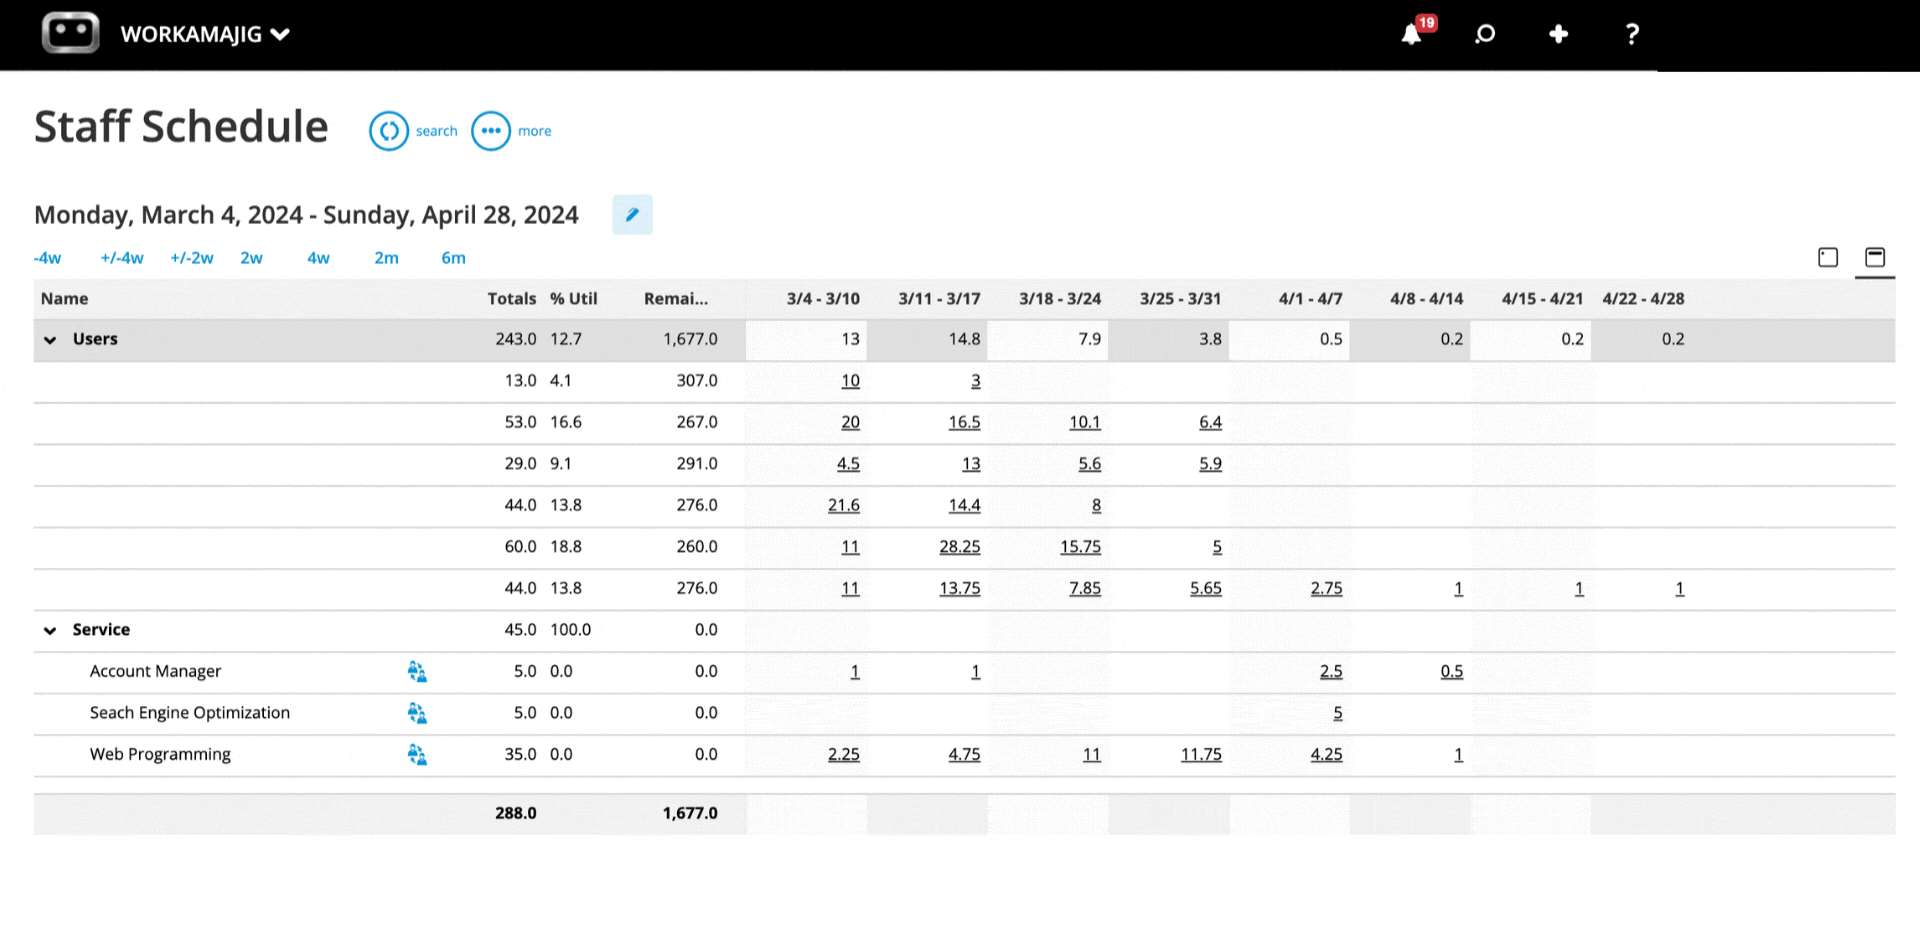Image resolution: width=1920 pixels, height=930 pixels.
Task: Collapse the Users group
Action: pyautogui.click(x=50, y=340)
